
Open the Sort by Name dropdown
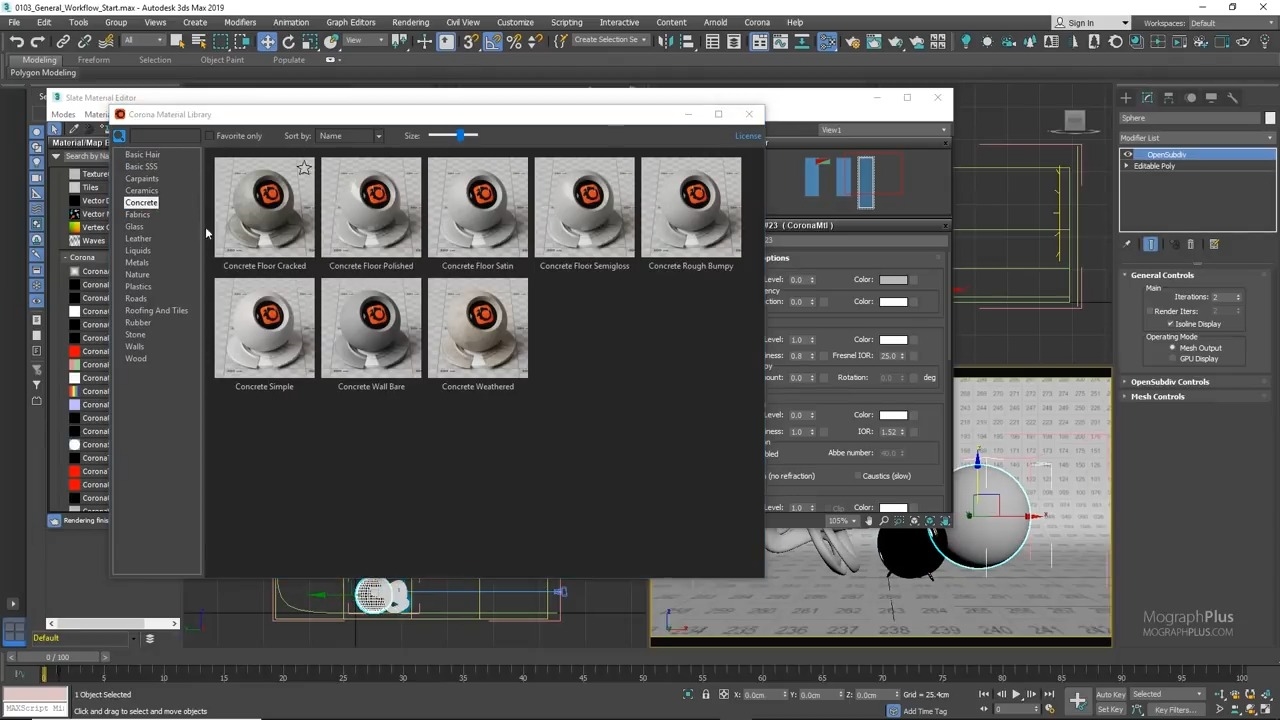click(349, 136)
